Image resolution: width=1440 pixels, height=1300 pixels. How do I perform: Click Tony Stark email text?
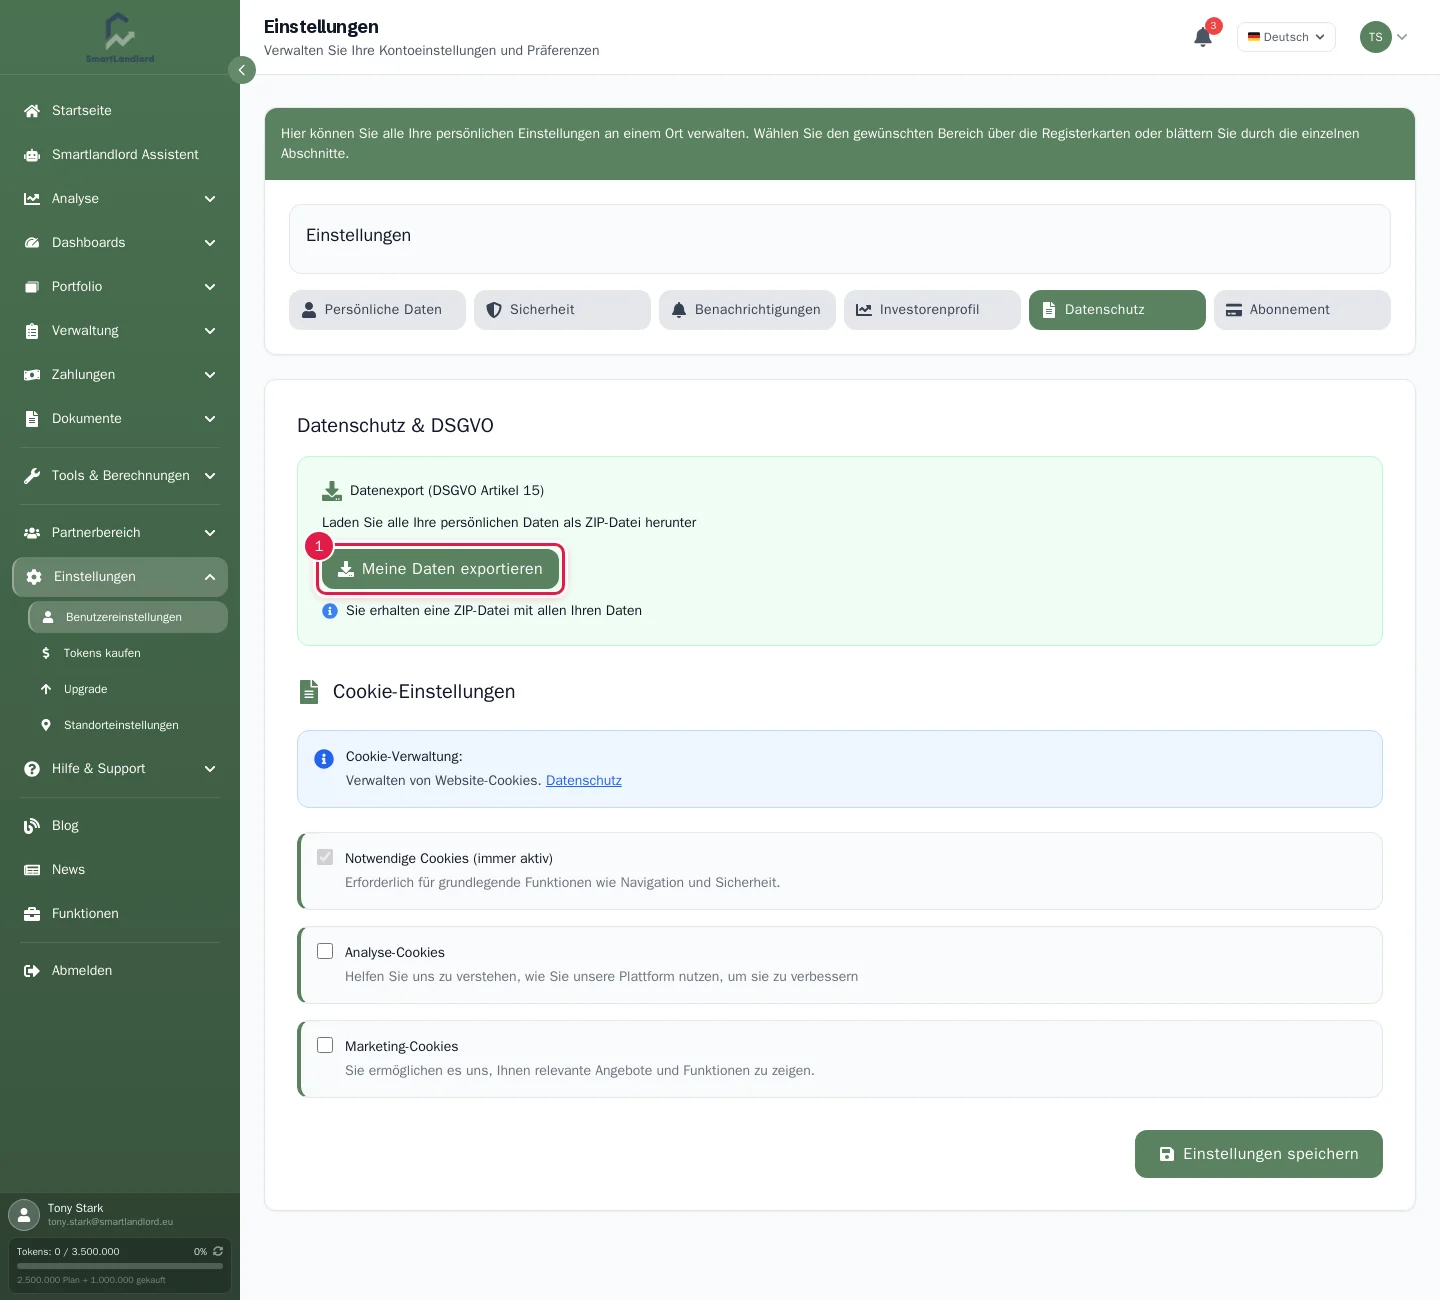click(110, 1222)
